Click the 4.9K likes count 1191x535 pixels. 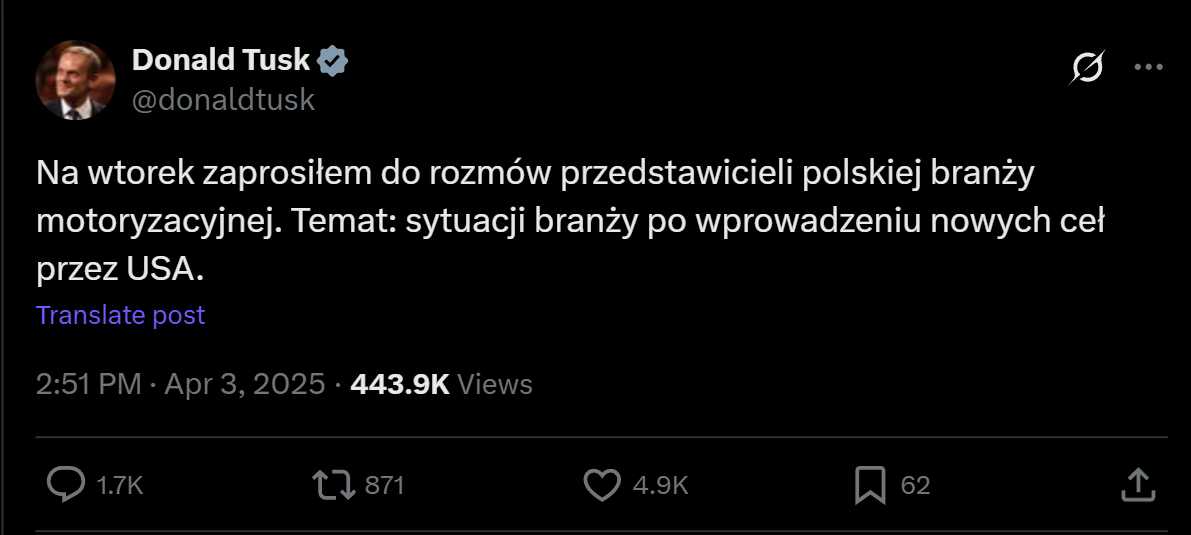pyautogui.click(x=660, y=486)
